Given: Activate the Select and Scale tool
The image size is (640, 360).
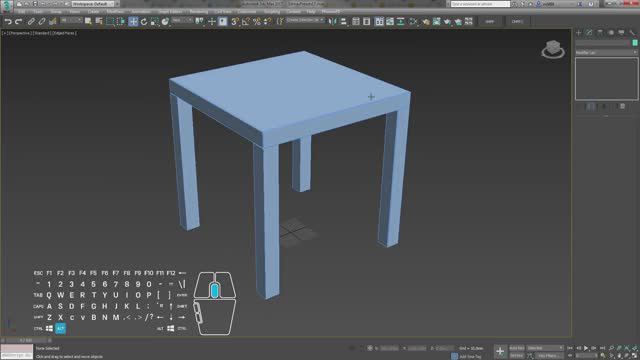Looking at the screenshot, I should pos(154,21).
